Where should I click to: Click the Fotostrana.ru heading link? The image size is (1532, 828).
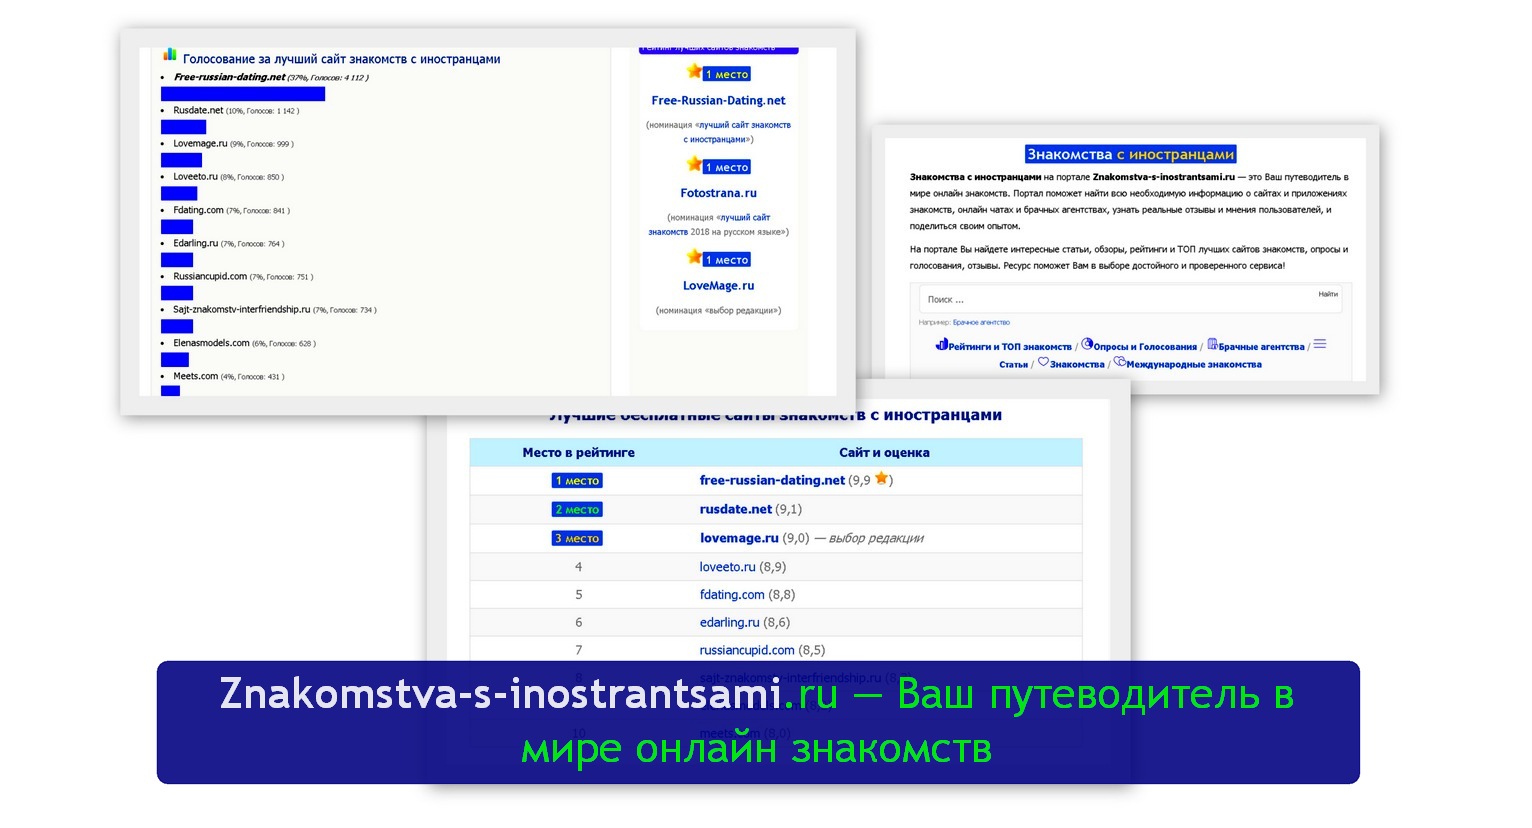718,193
